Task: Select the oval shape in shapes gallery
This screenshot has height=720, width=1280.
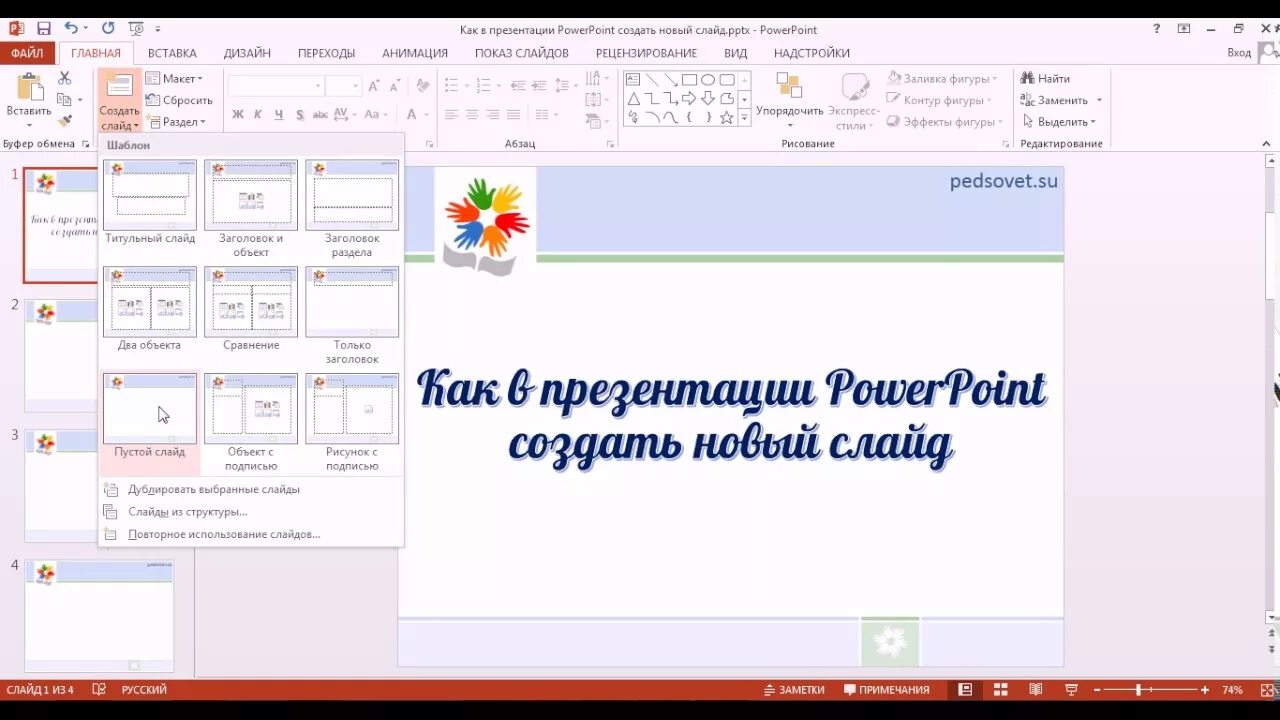Action: tap(708, 80)
